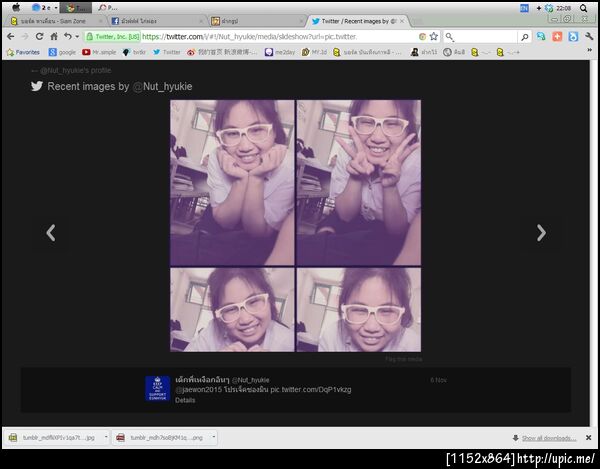
Task: Show hidden bookmarks with the overflow chevron
Action: (x=590, y=50)
